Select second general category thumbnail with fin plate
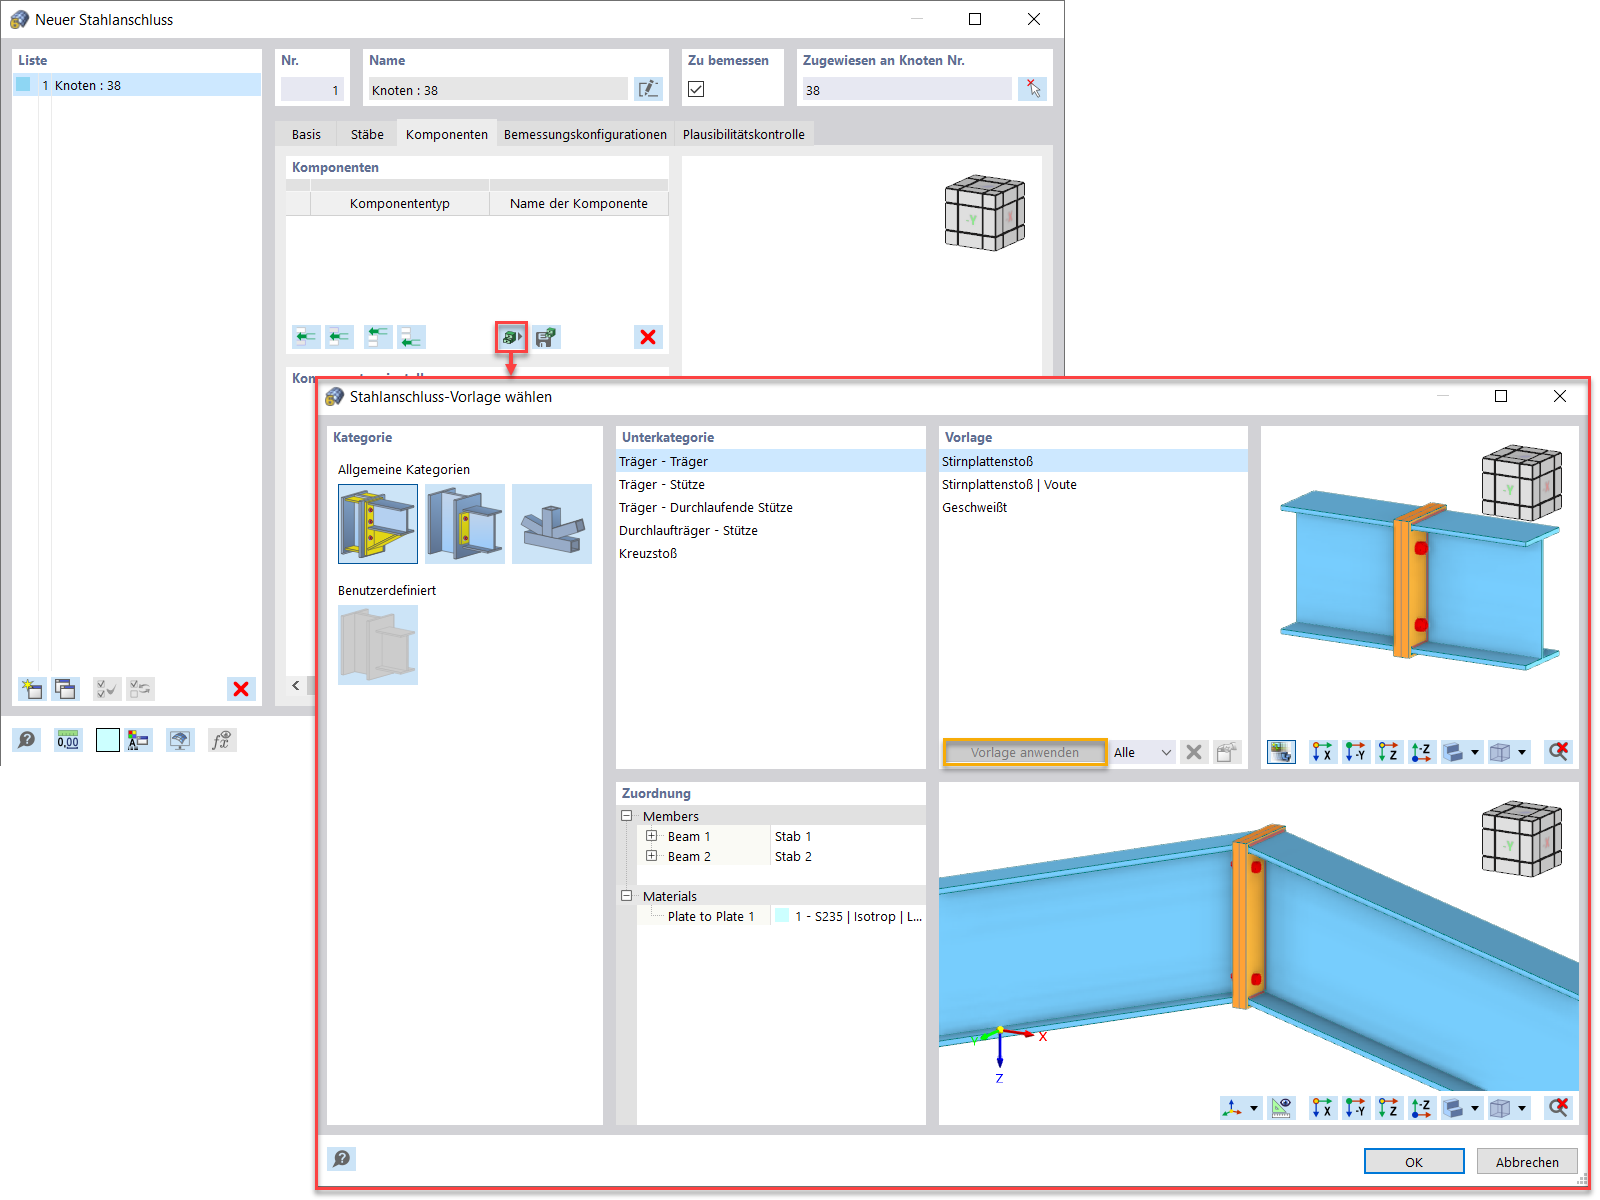The image size is (1600, 1200). (x=465, y=524)
